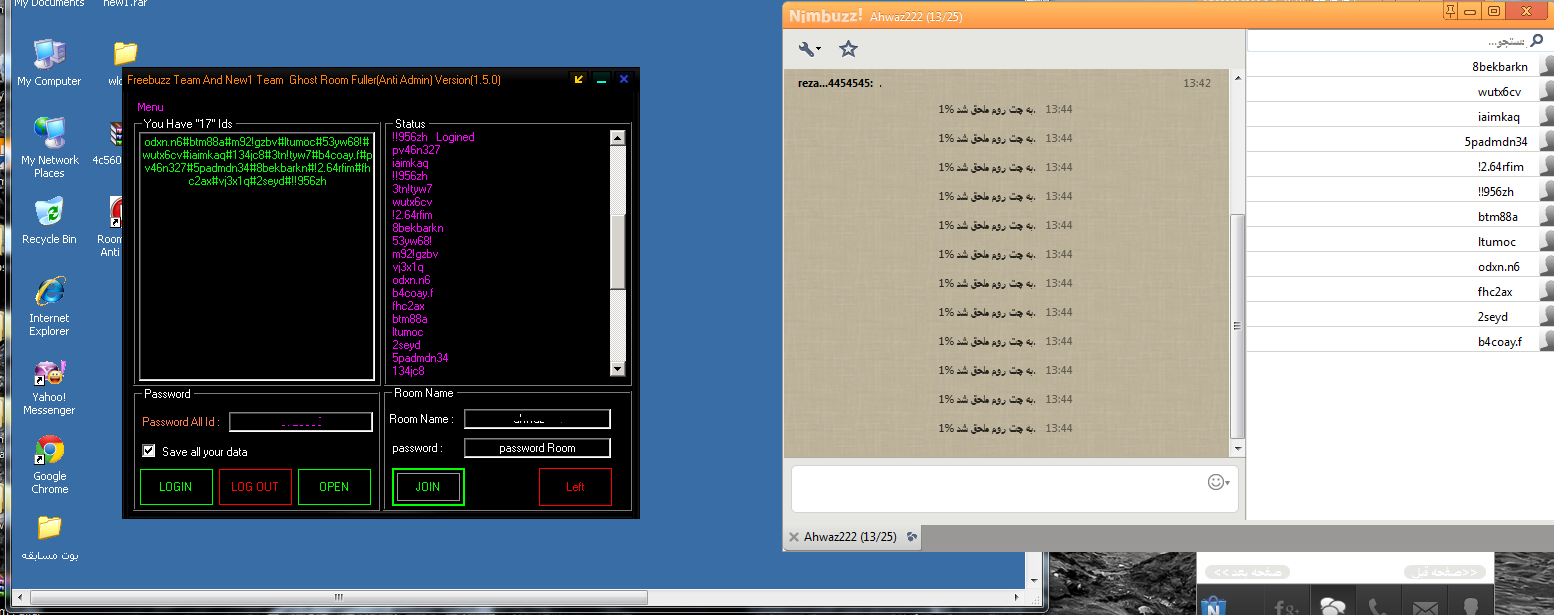The width and height of the screenshot is (1554, 615).
Task: Select contact odxn.n6 in Nimbuzz list
Action: pyautogui.click(x=1400, y=267)
